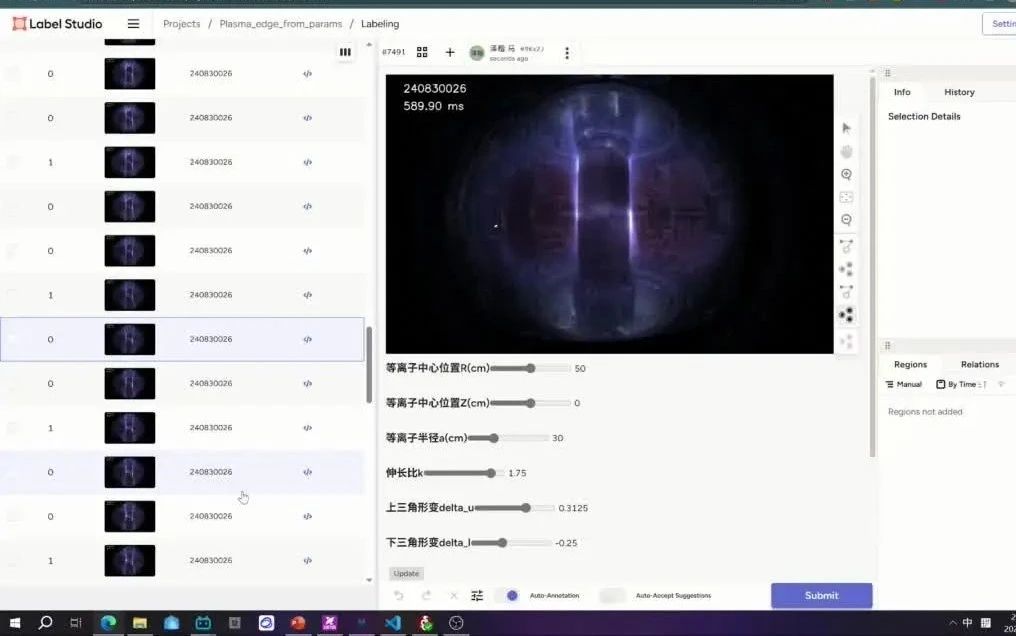
Task: Click the zoom out magnifier tool
Action: pyautogui.click(x=846, y=220)
